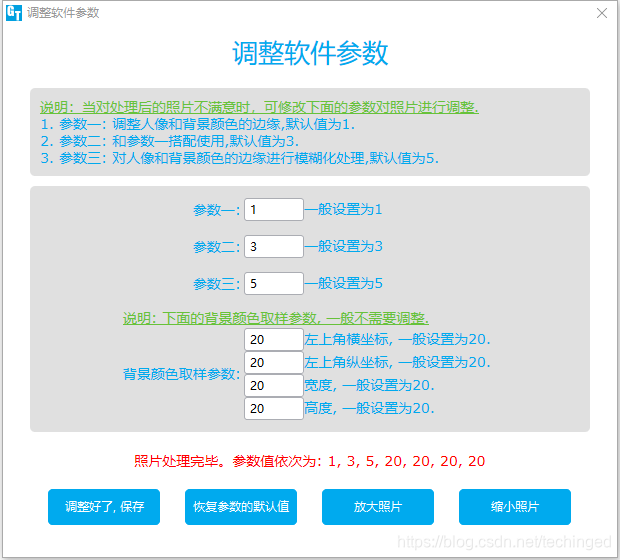This screenshot has height=560, width=620.
Task: Click the 参数一 input field
Action: click(274, 210)
